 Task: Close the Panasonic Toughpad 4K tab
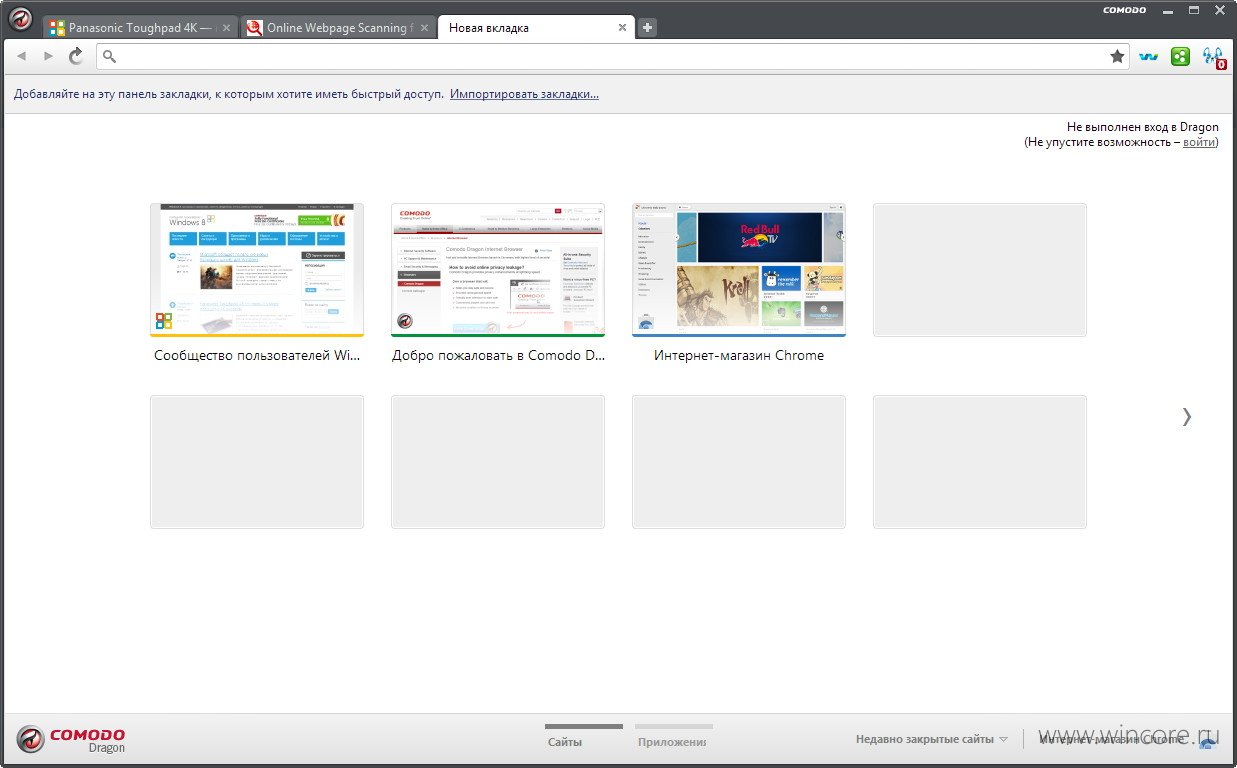coord(226,28)
